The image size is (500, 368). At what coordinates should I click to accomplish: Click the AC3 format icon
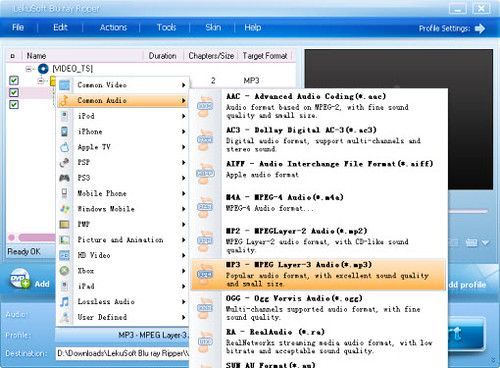205,139
